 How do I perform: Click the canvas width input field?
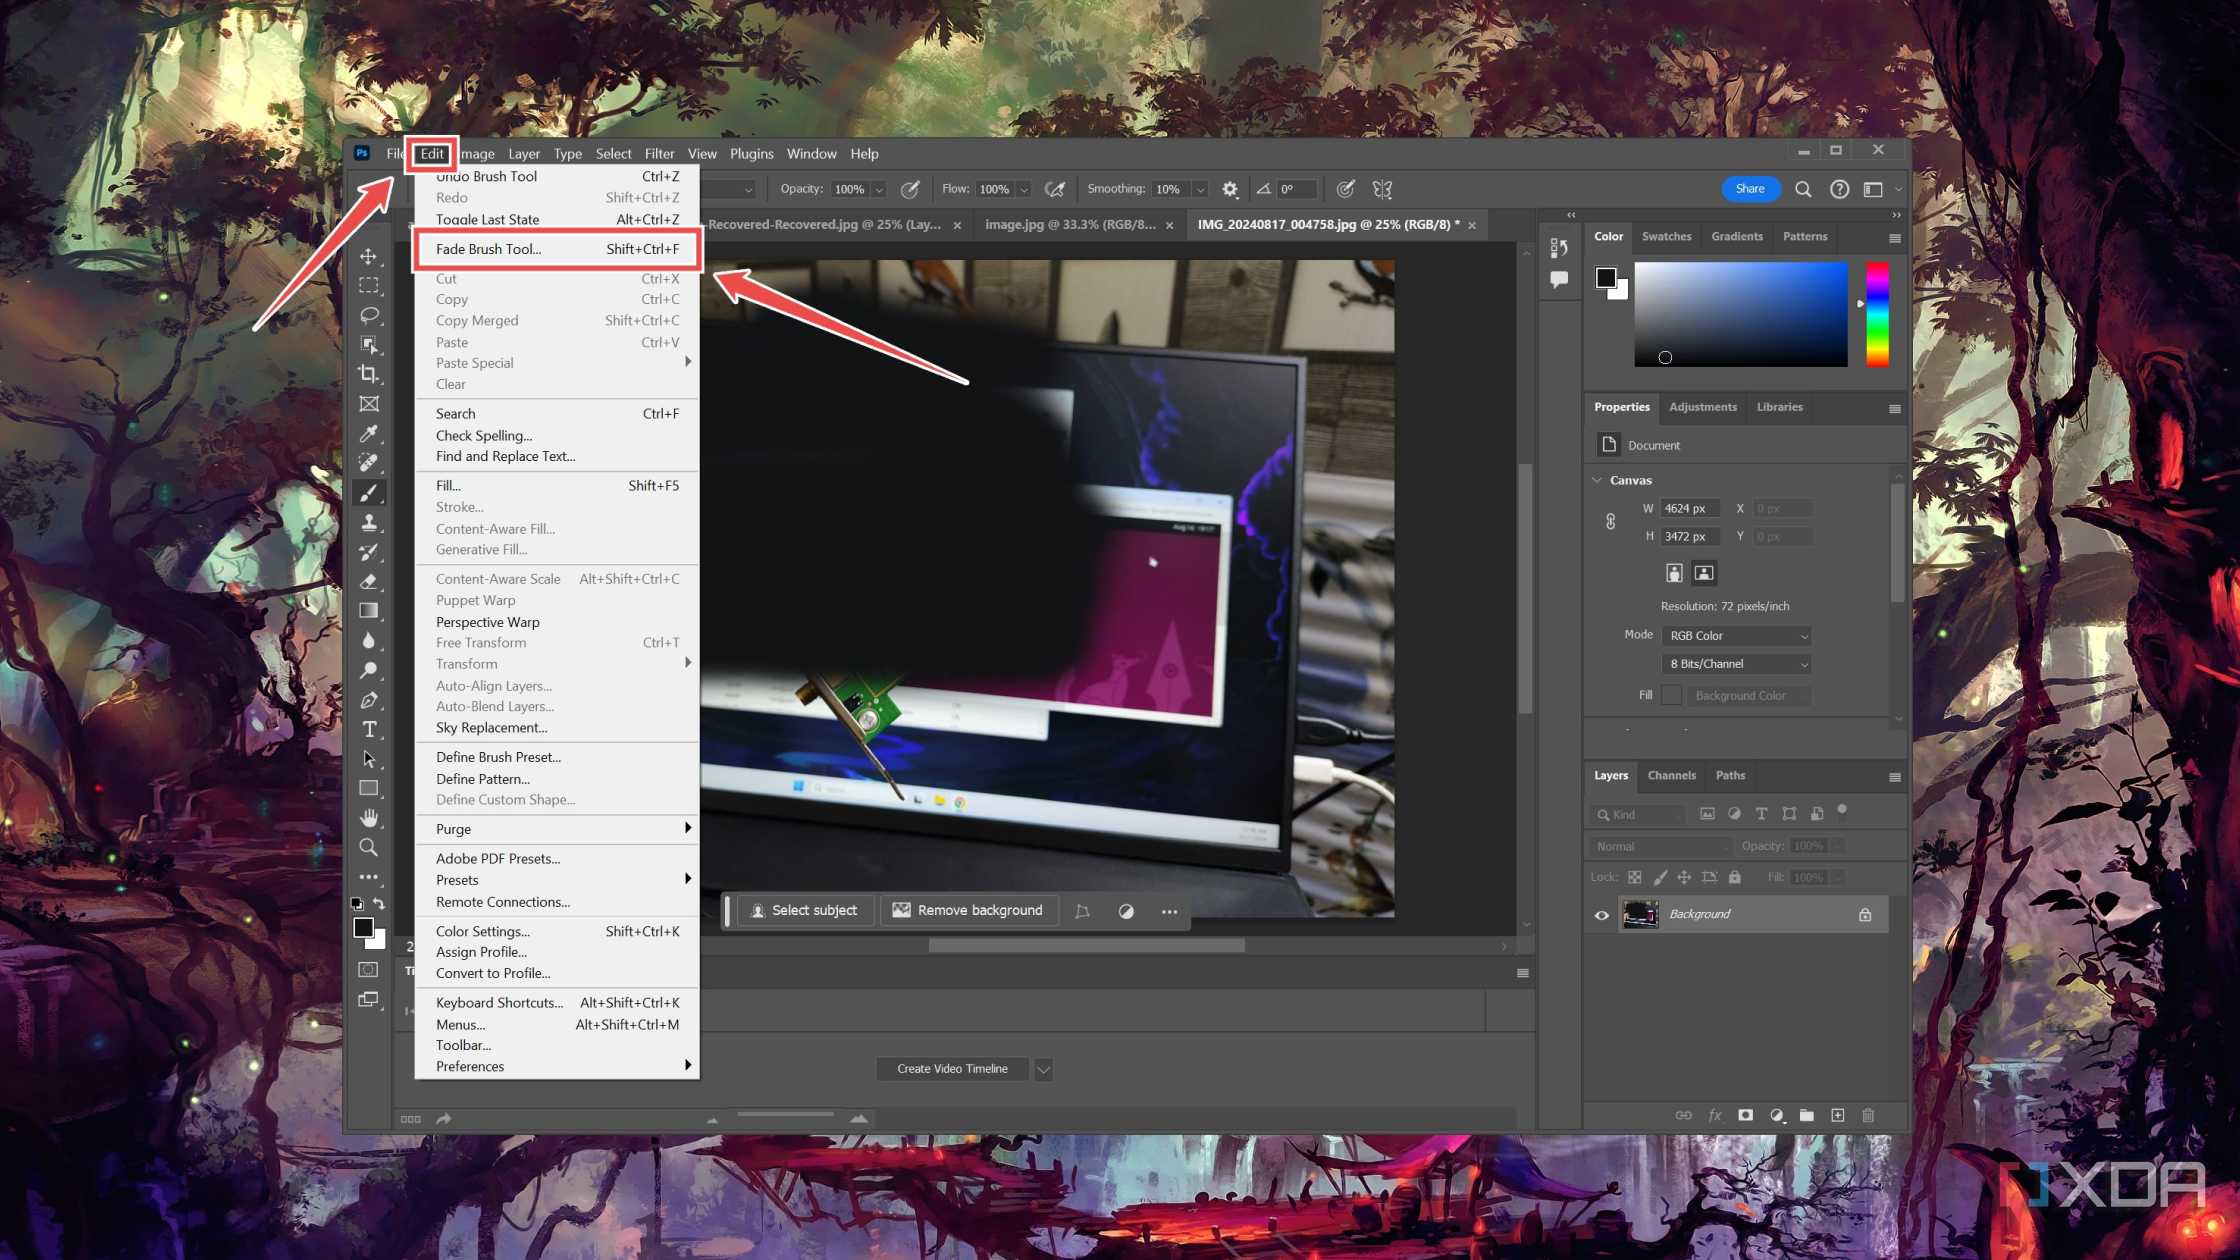click(1690, 508)
